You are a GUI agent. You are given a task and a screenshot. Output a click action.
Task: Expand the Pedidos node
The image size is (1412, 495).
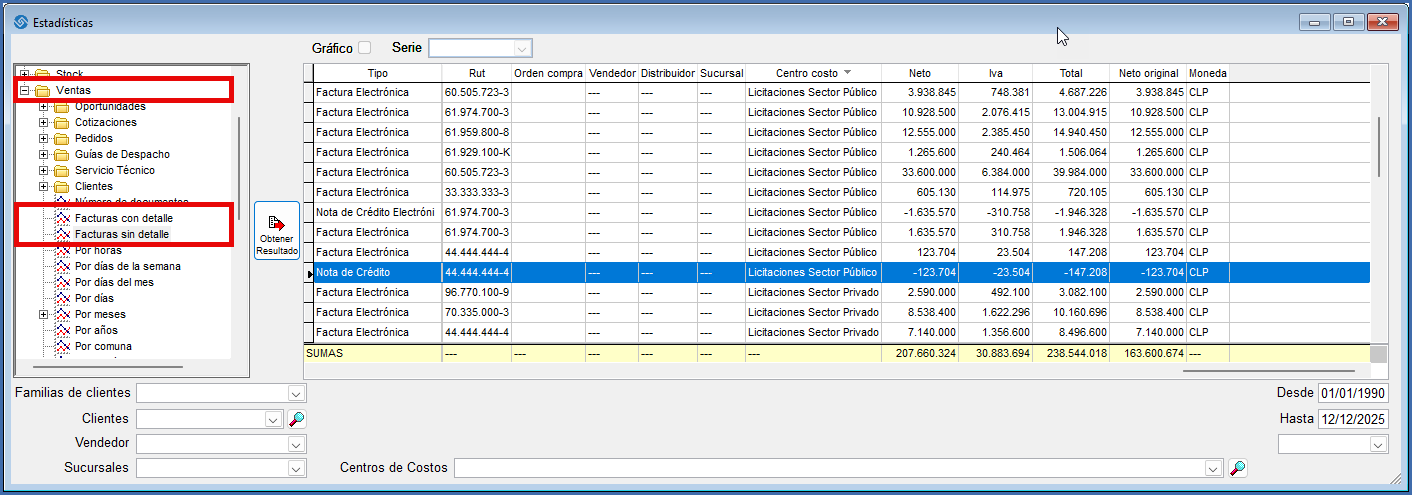[x=44, y=138]
